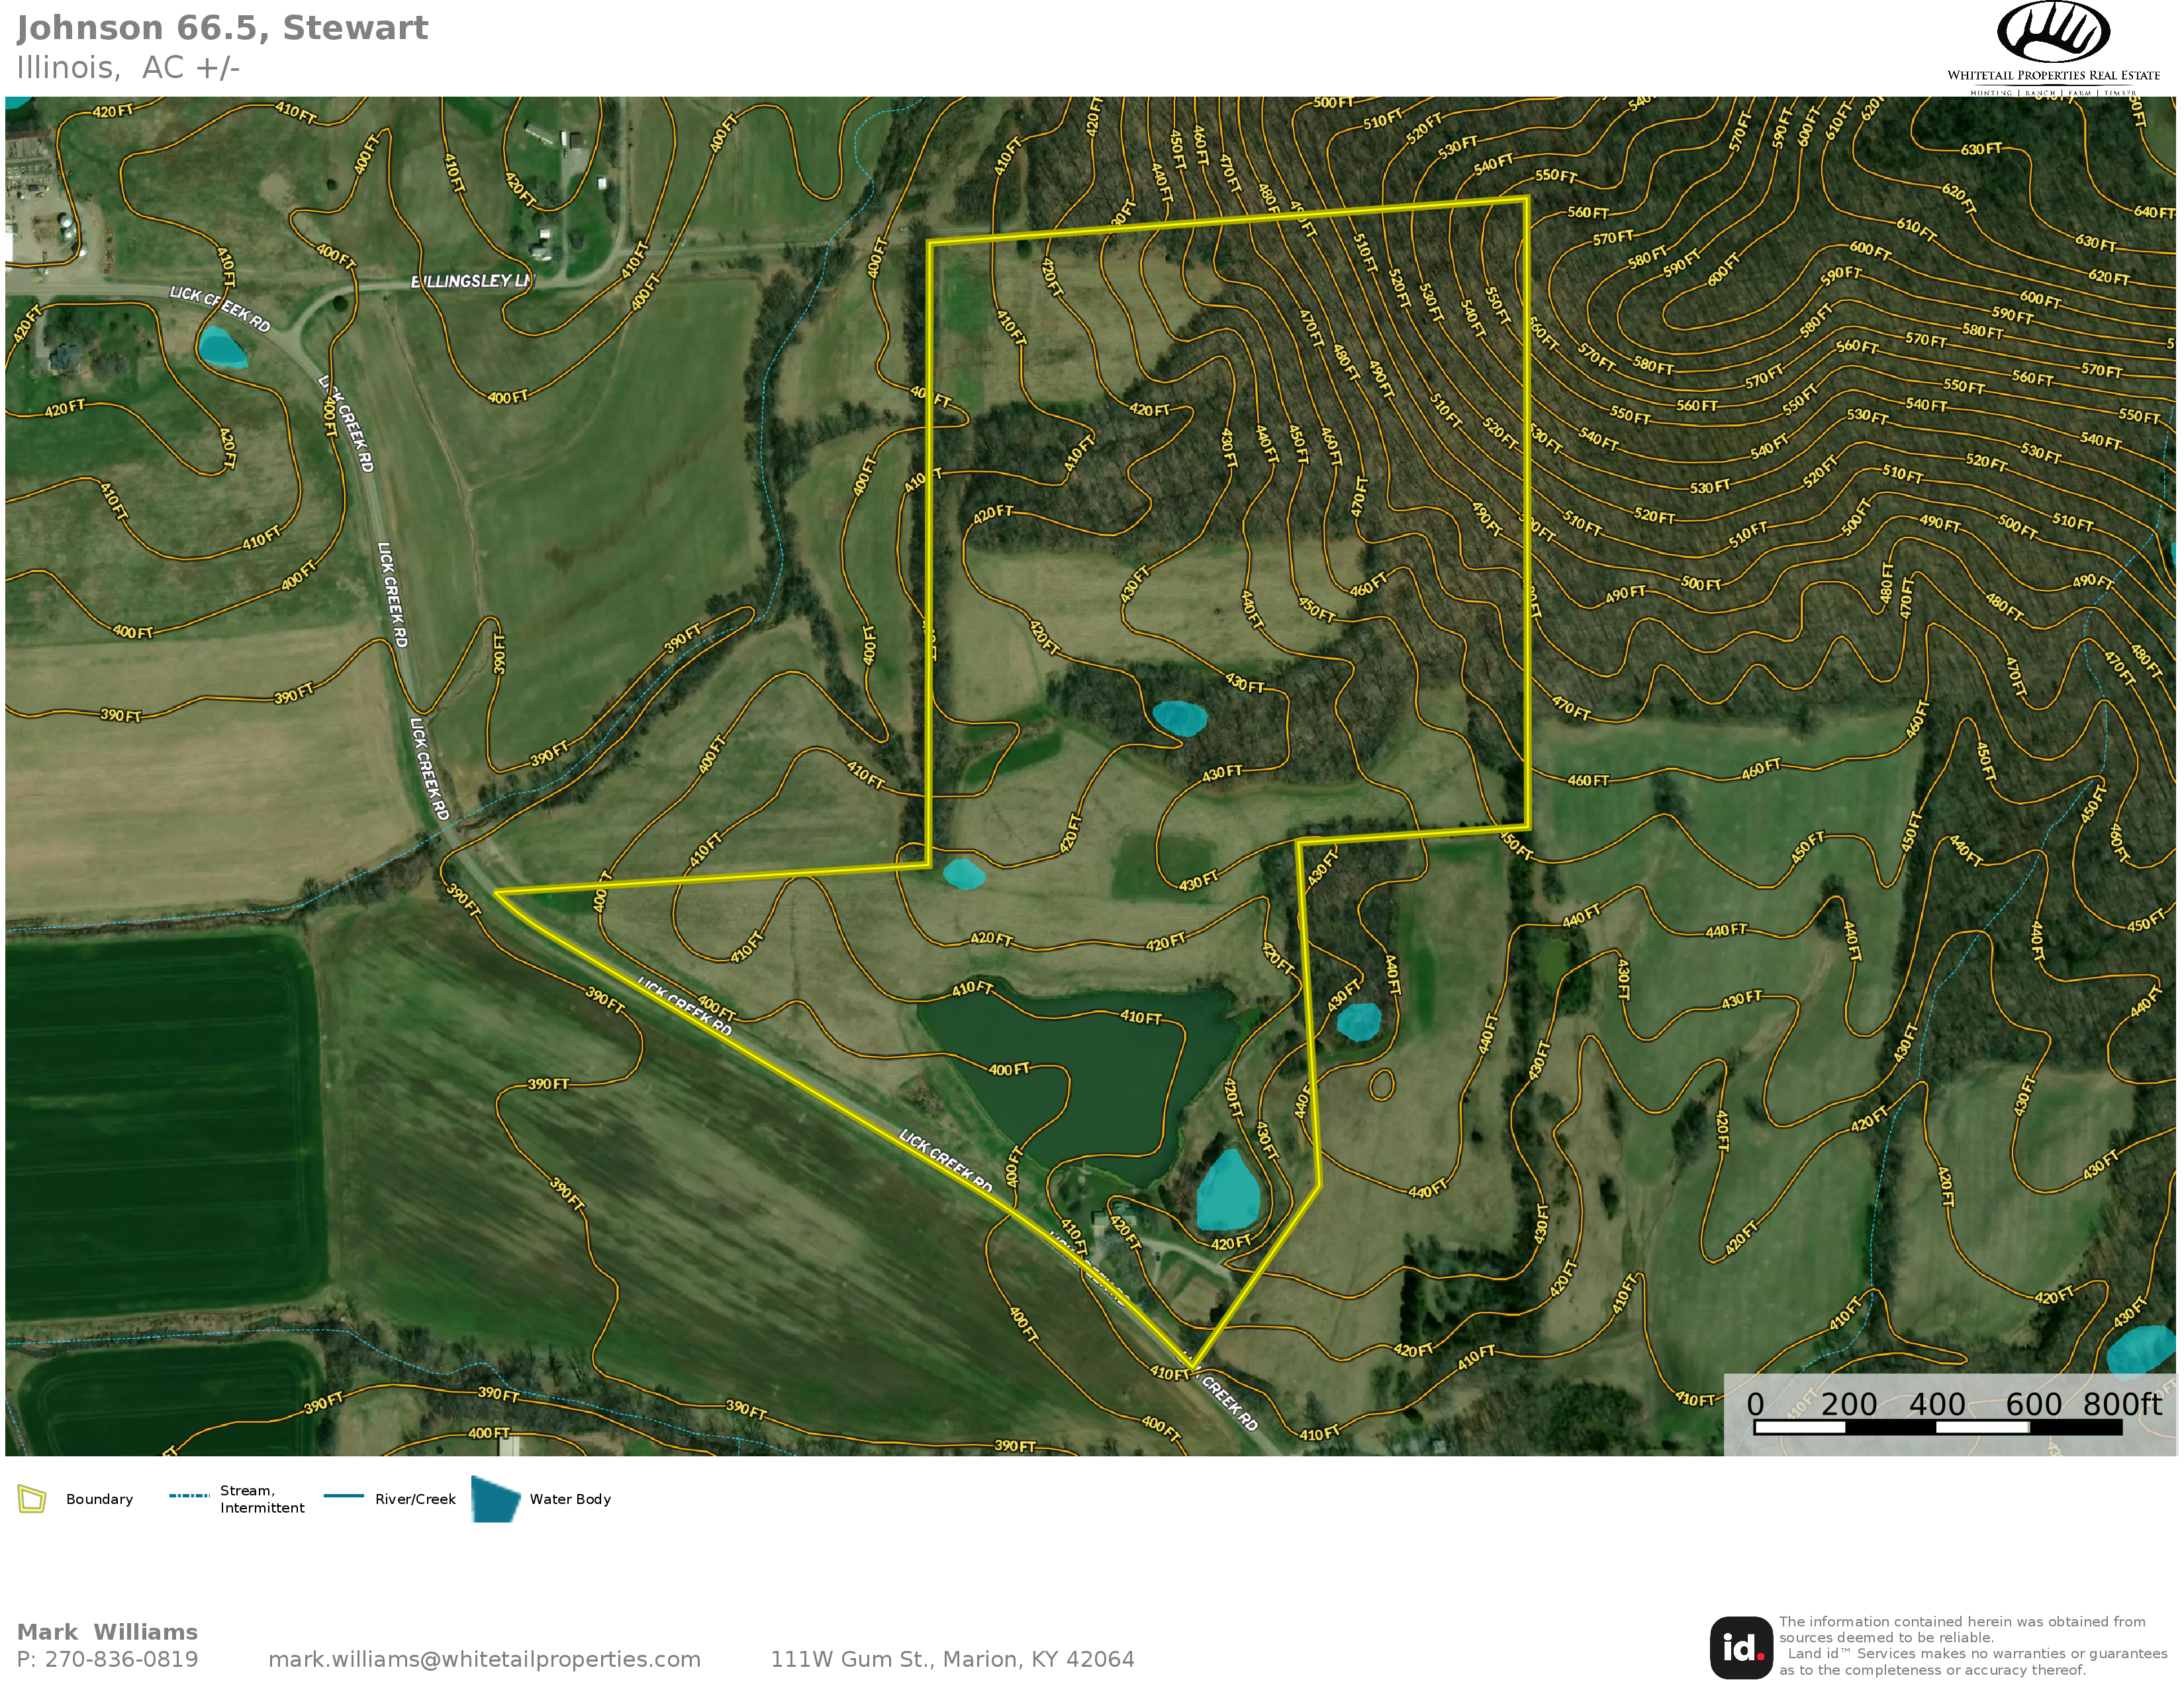The width and height of the screenshot is (2184, 1688).
Task: Click the mark.williams@whitetailproperties.com email
Action: point(484,1659)
